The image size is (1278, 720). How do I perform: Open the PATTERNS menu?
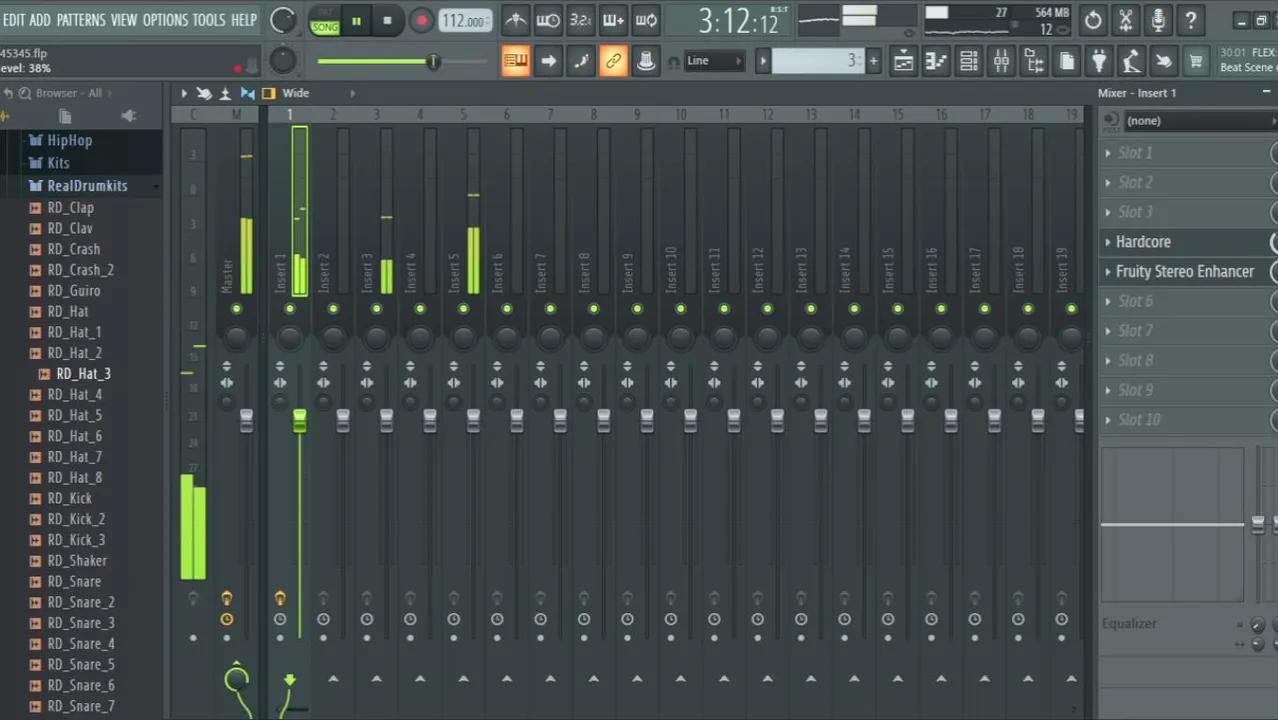(x=81, y=20)
